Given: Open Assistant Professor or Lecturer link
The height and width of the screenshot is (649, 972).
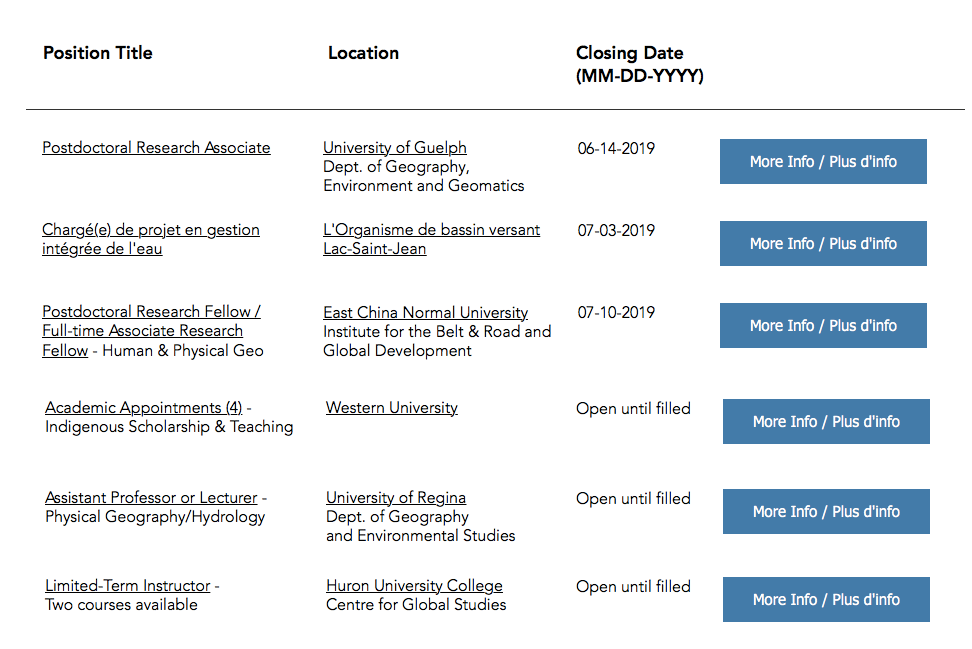Looking at the screenshot, I should 151,498.
